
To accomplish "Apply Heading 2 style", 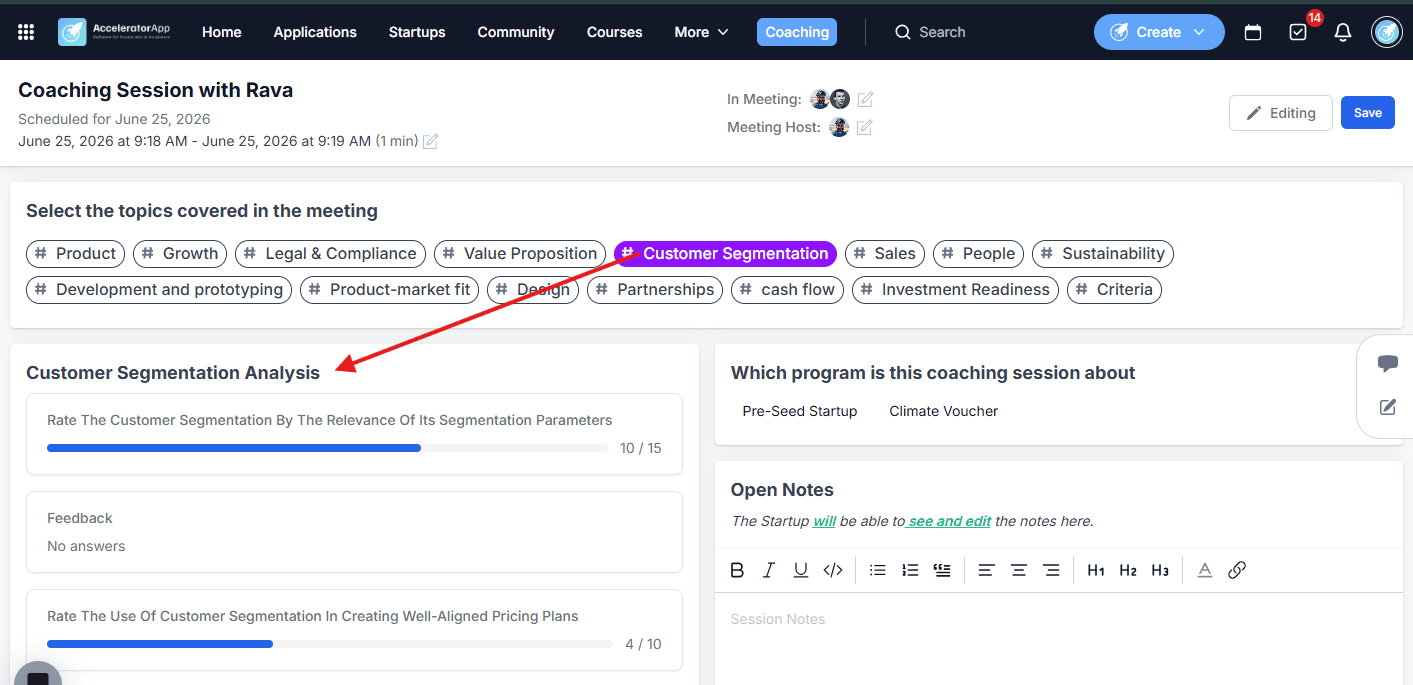I will (x=1128, y=570).
